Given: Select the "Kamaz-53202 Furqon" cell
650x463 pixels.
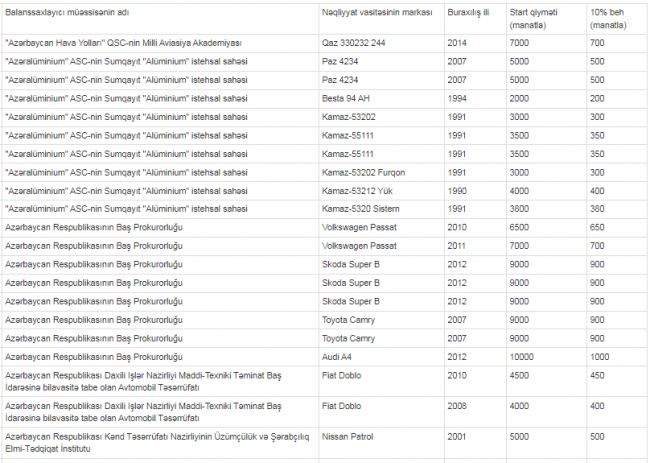Looking at the screenshot, I should click(x=362, y=172).
